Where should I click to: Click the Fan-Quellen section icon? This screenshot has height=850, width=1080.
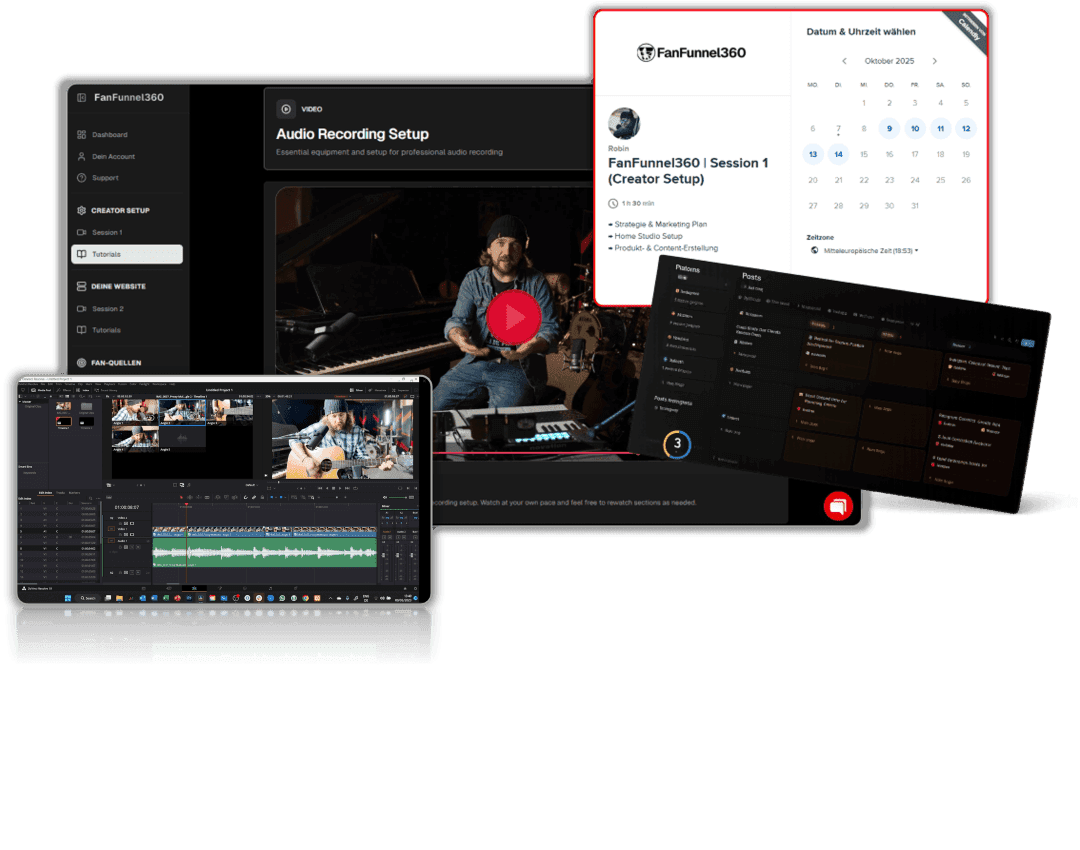(82, 363)
